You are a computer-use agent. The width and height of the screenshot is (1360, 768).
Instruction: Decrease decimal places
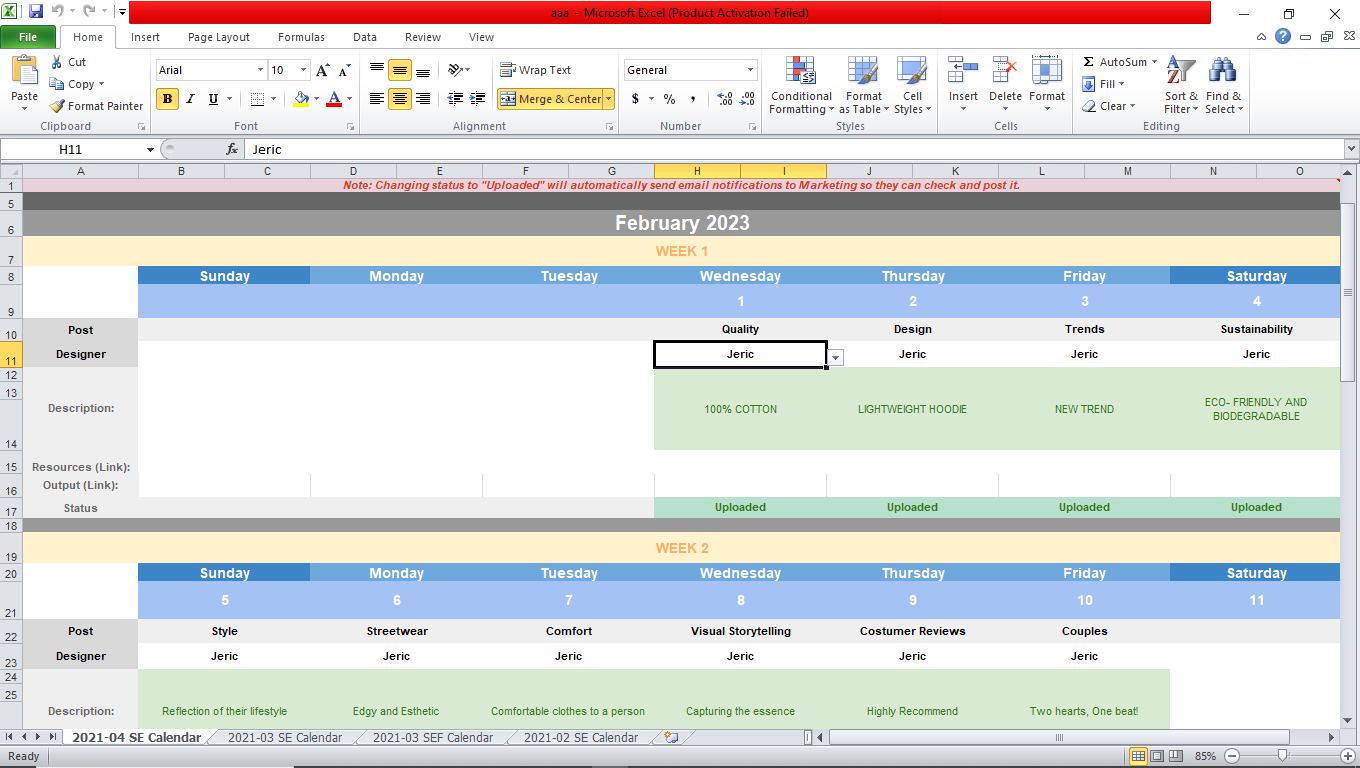(748, 99)
